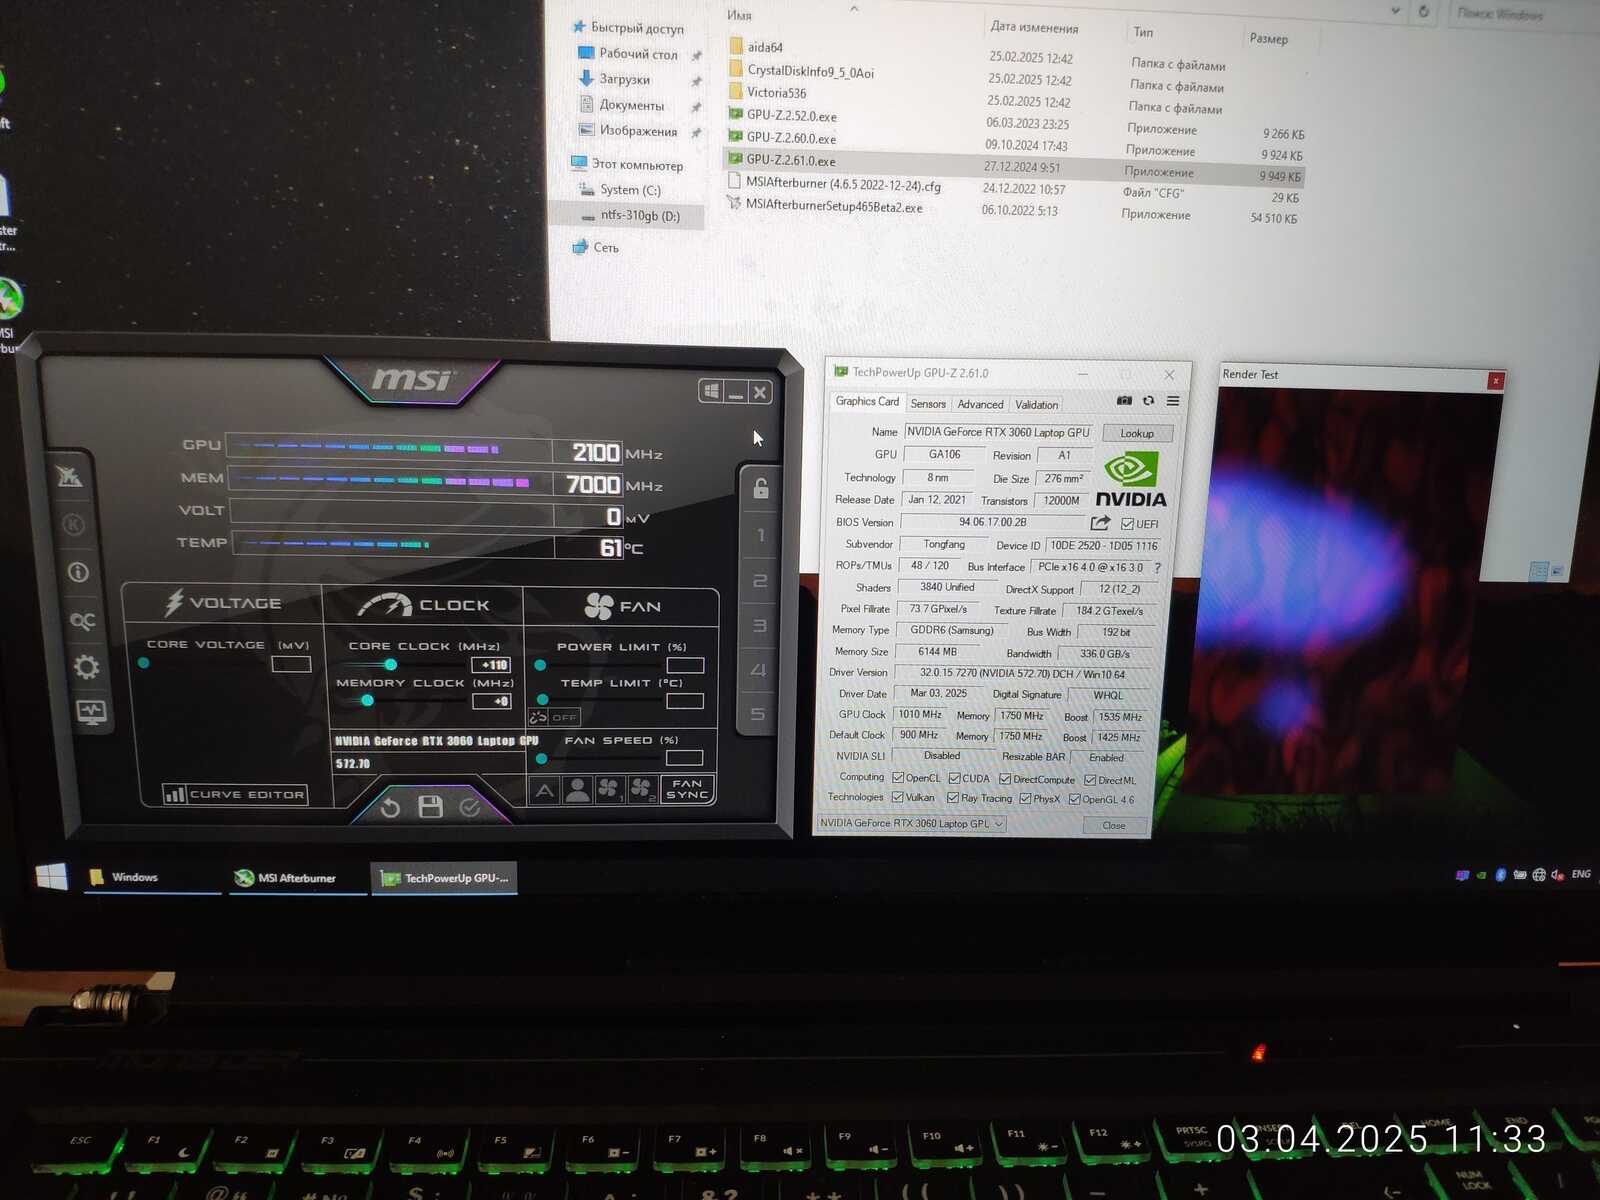Switch to MSI Afterburner taskbar button
The width and height of the screenshot is (1600, 1200).
[298, 878]
